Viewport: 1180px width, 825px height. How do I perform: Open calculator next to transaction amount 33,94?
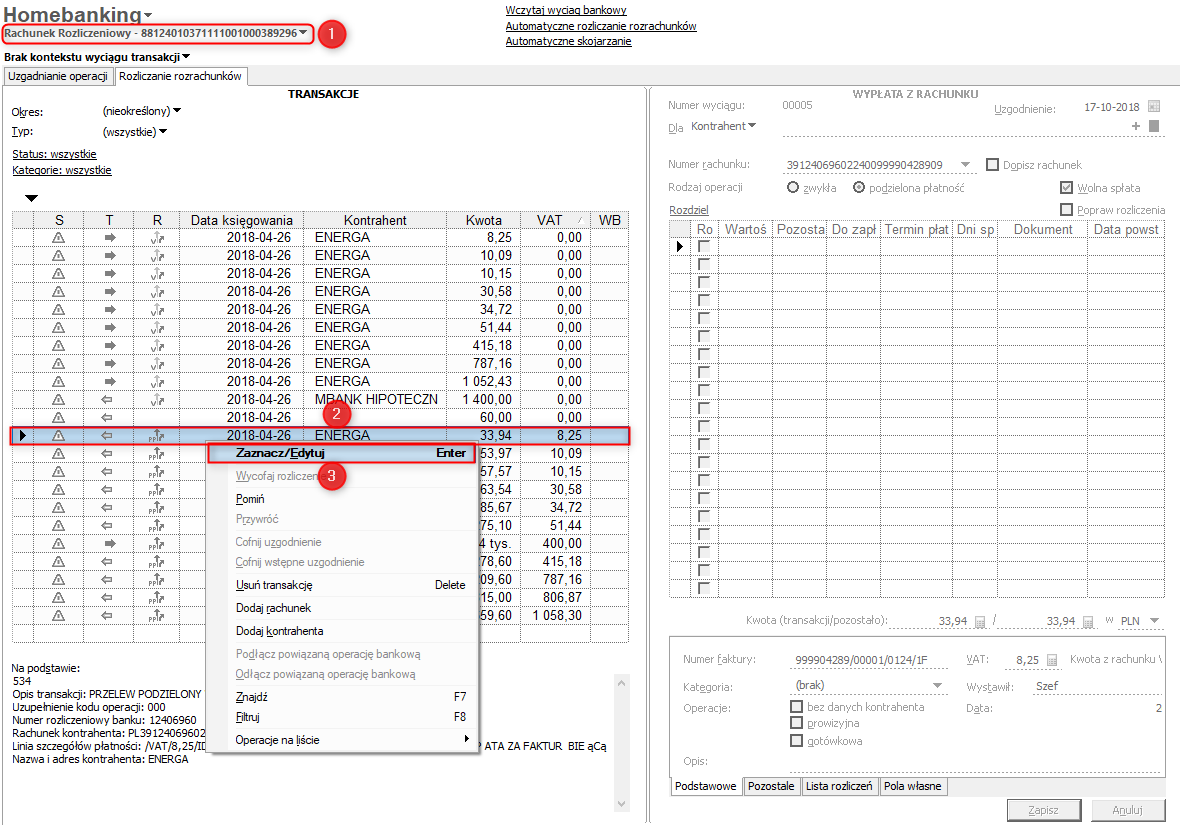coord(980,622)
